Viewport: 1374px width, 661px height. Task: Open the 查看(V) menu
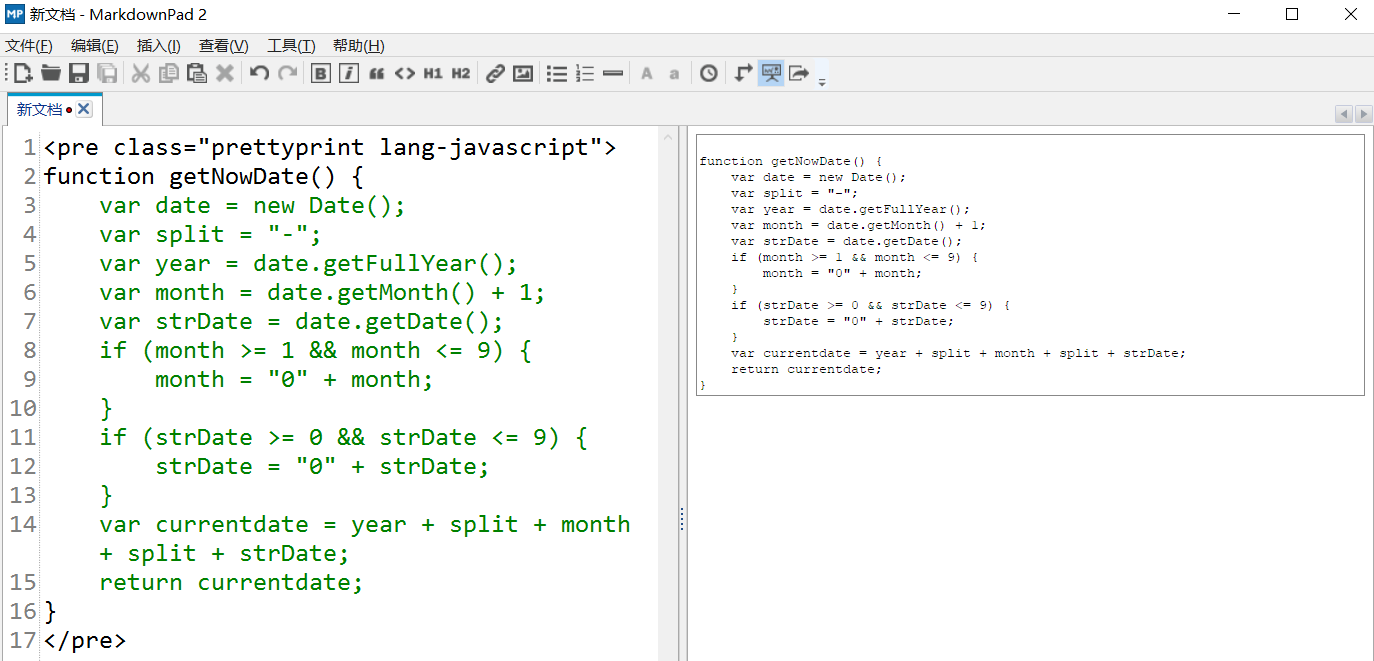click(x=224, y=46)
